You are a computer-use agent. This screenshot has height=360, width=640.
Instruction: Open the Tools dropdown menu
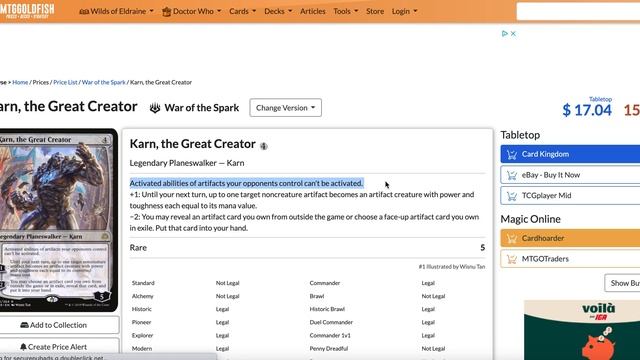(x=345, y=11)
